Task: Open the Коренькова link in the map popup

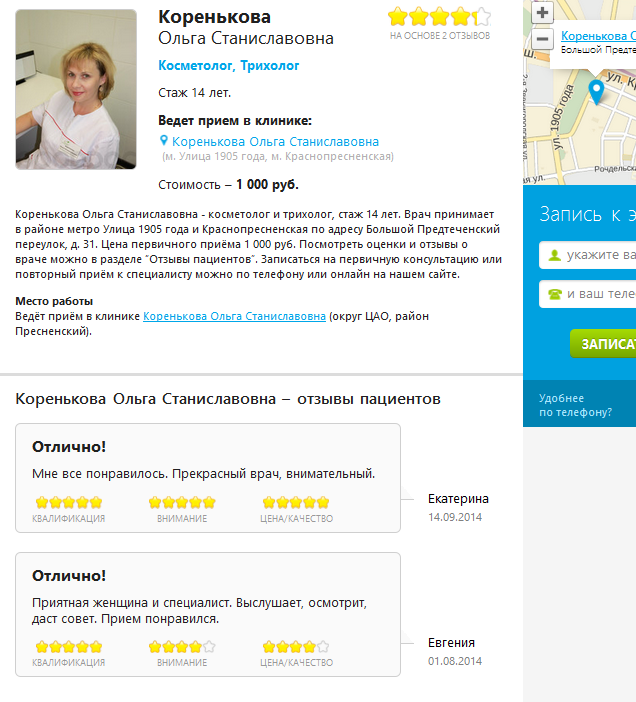Action: click(598, 36)
